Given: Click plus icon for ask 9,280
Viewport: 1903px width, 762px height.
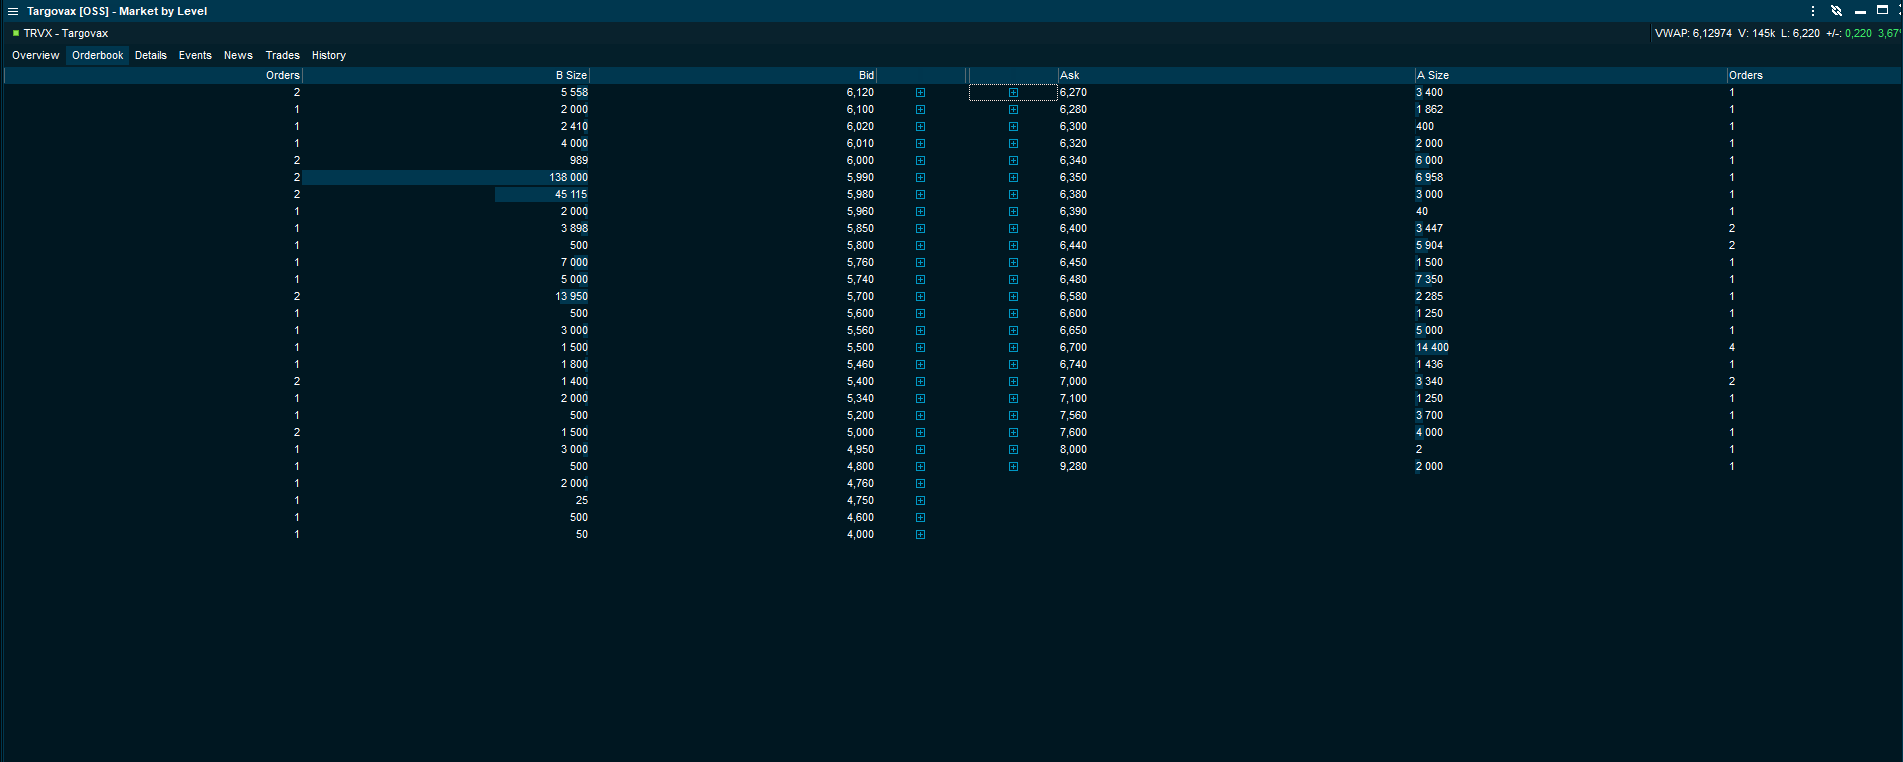Looking at the screenshot, I should 1013,467.
